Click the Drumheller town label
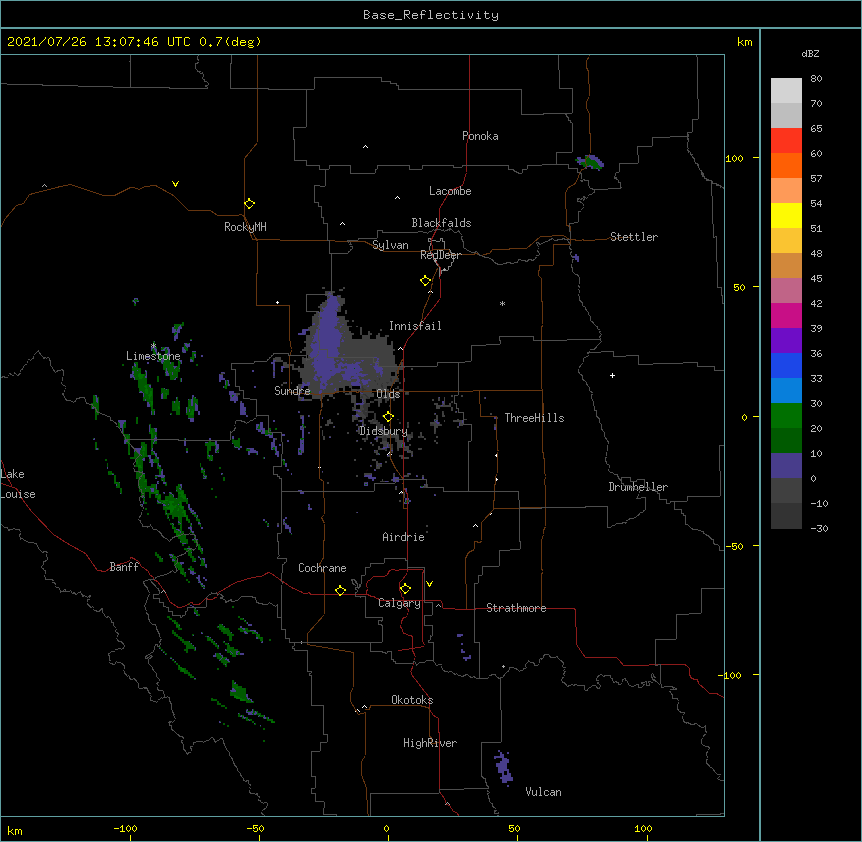 (638, 487)
